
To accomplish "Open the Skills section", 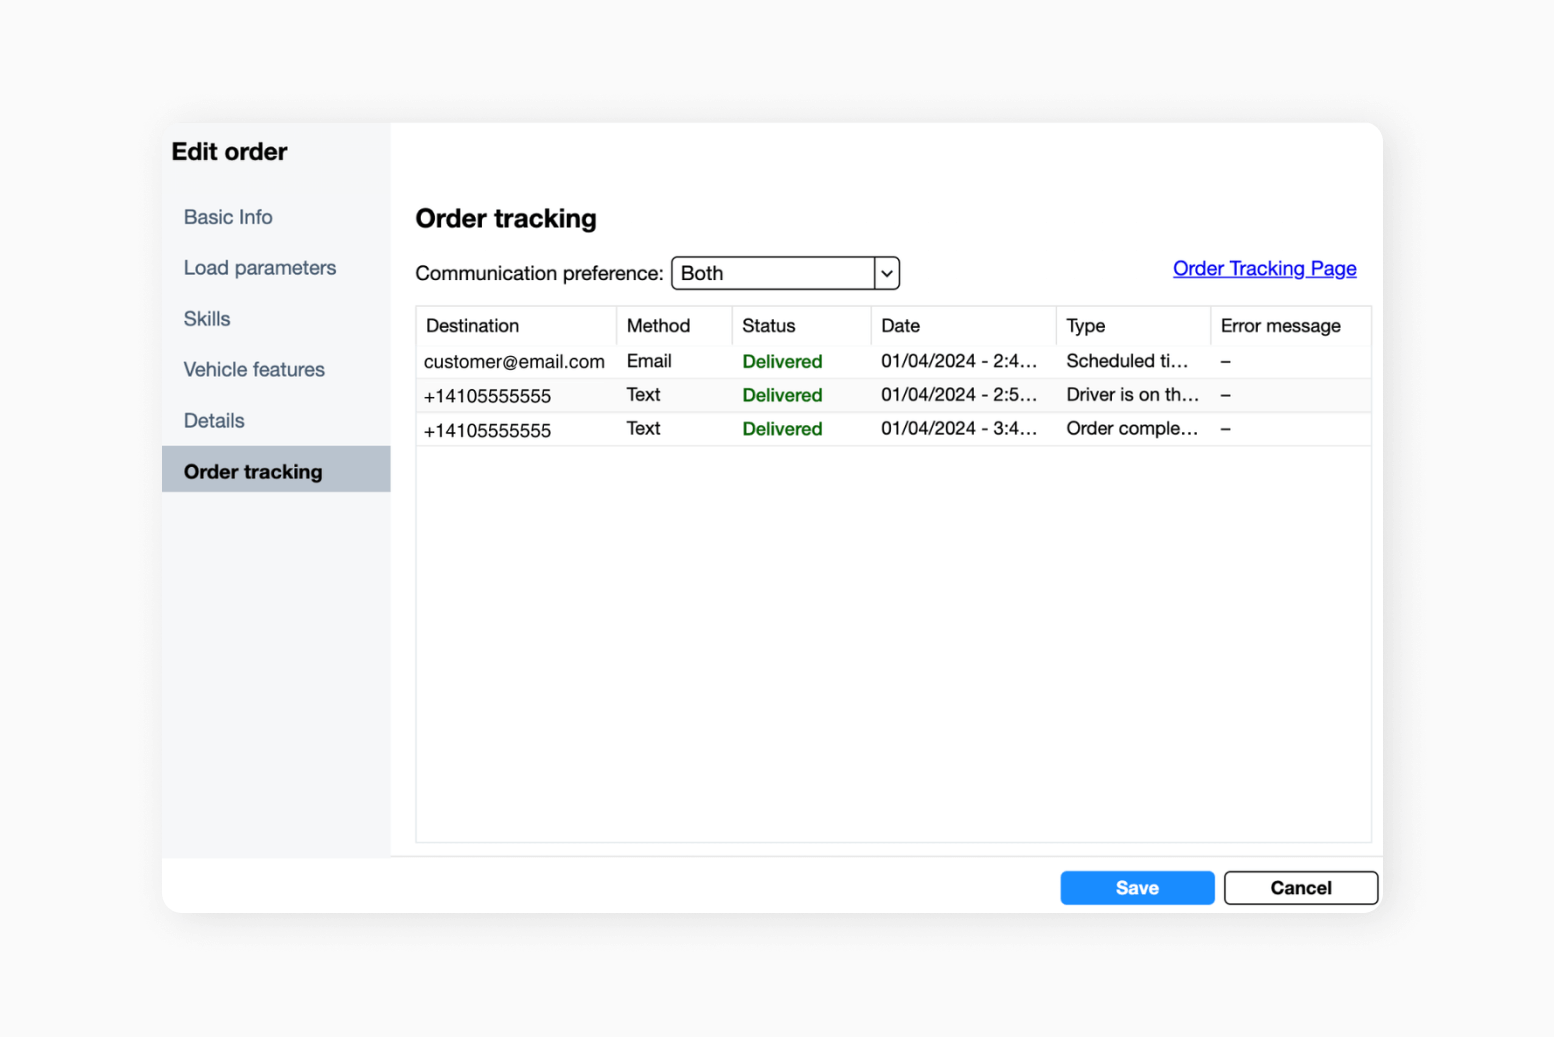I will click(206, 319).
